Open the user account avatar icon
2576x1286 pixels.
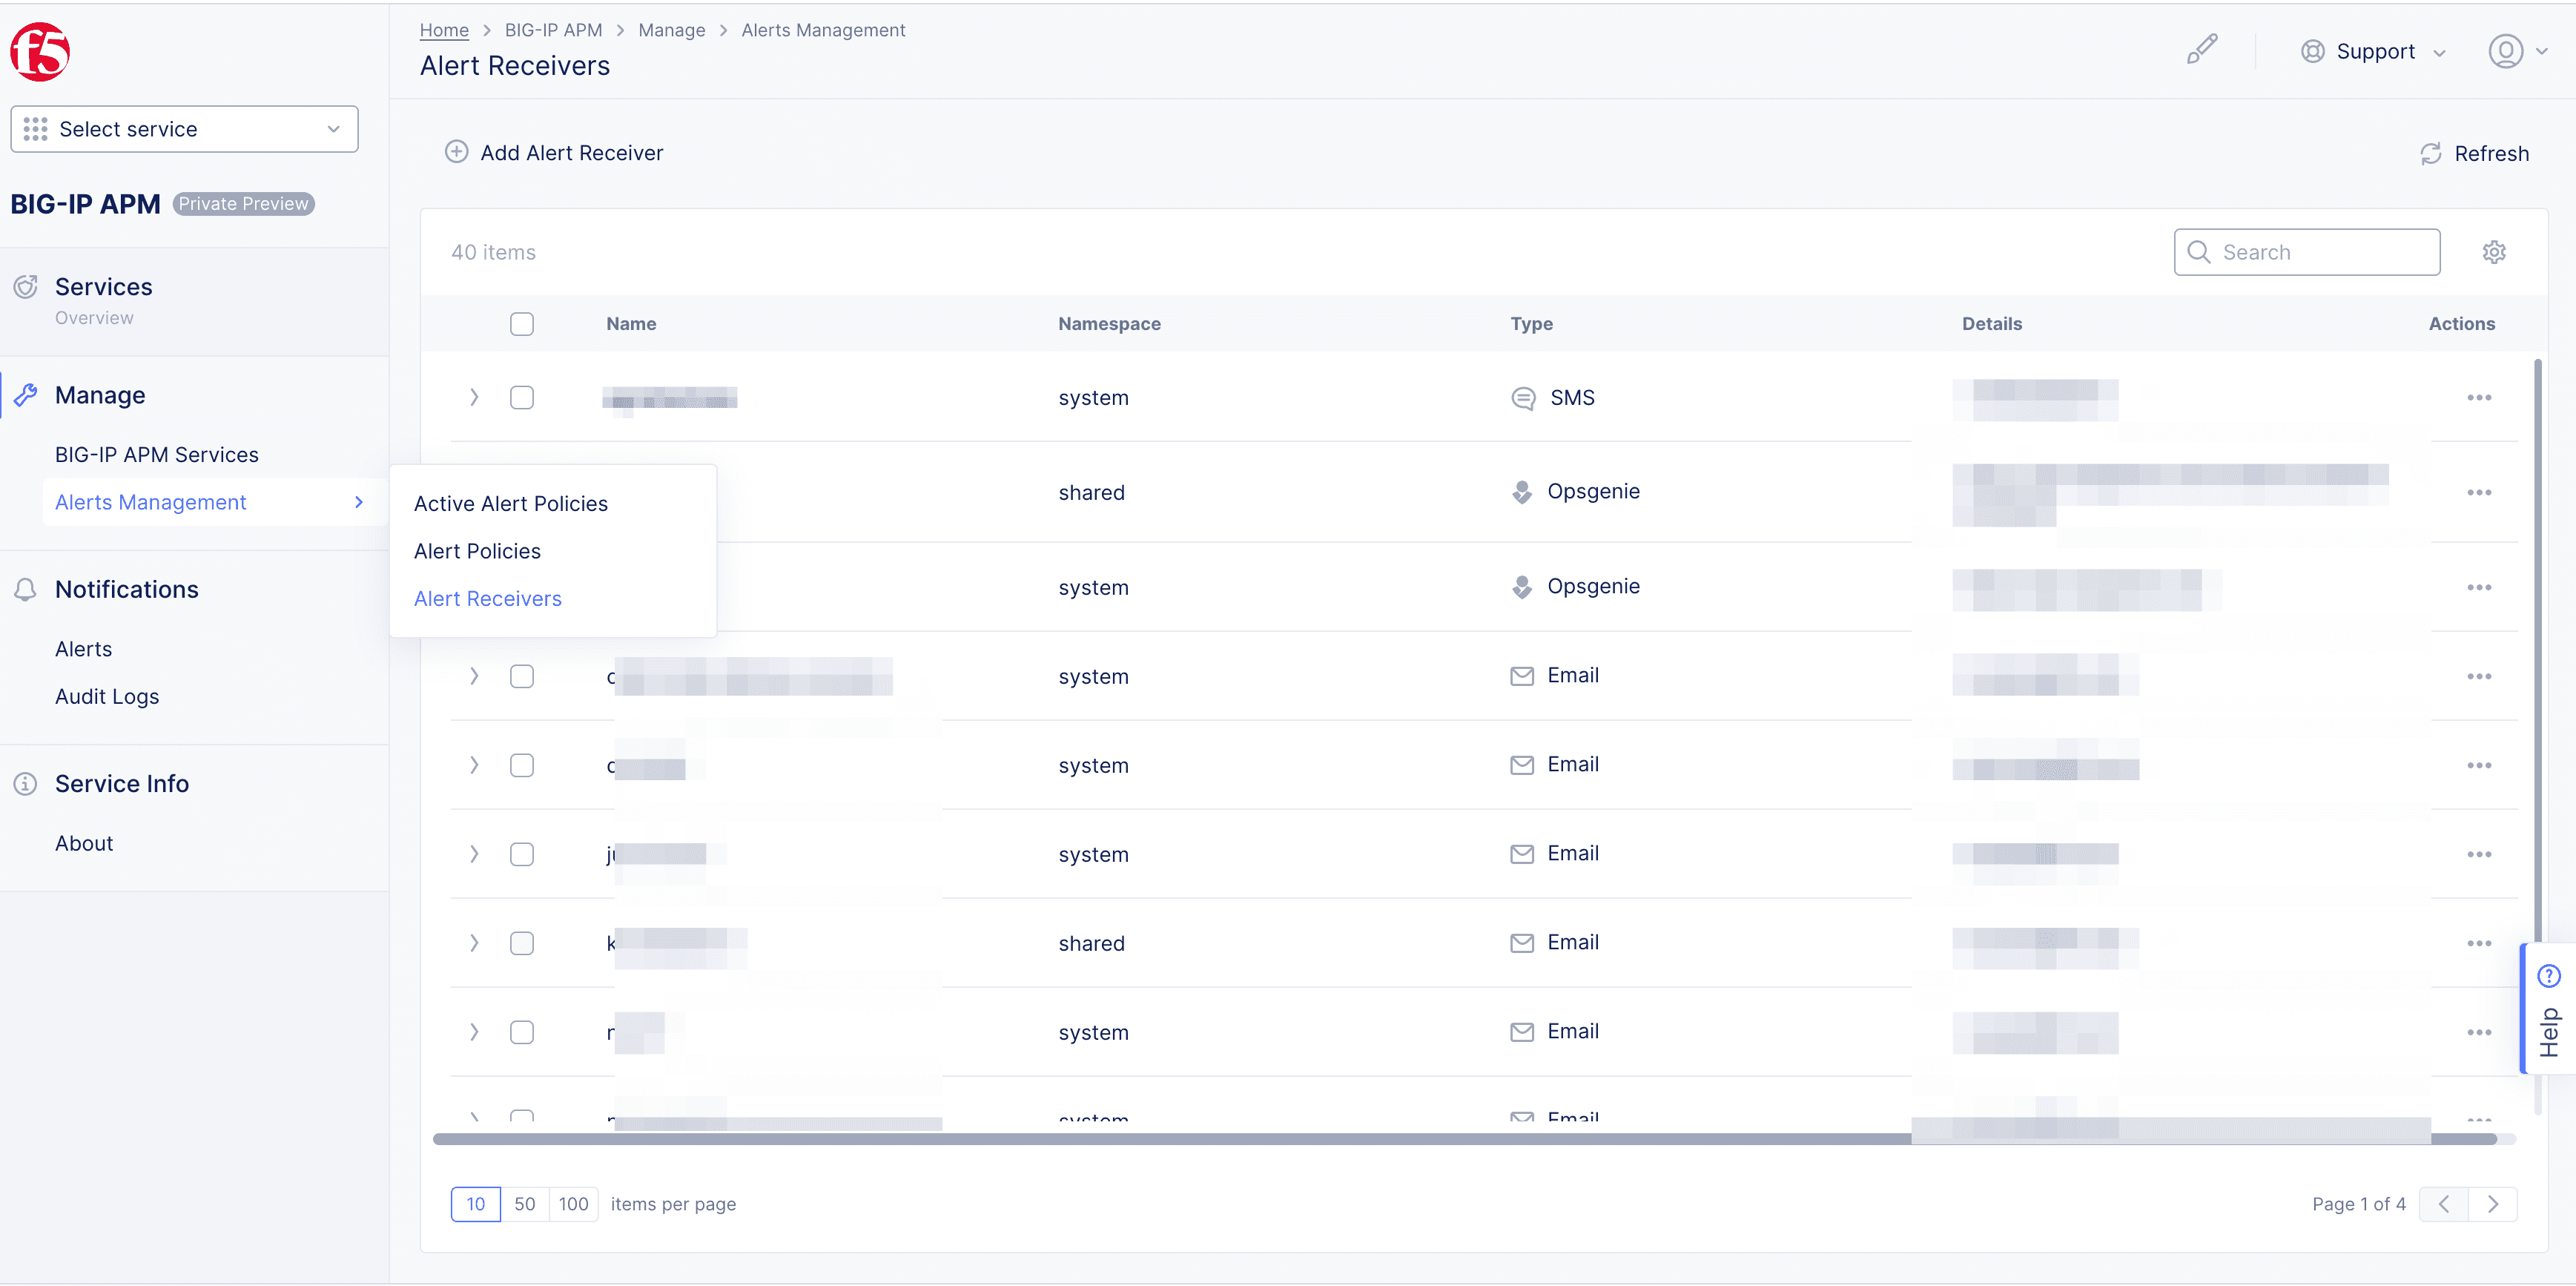[x=2505, y=51]
